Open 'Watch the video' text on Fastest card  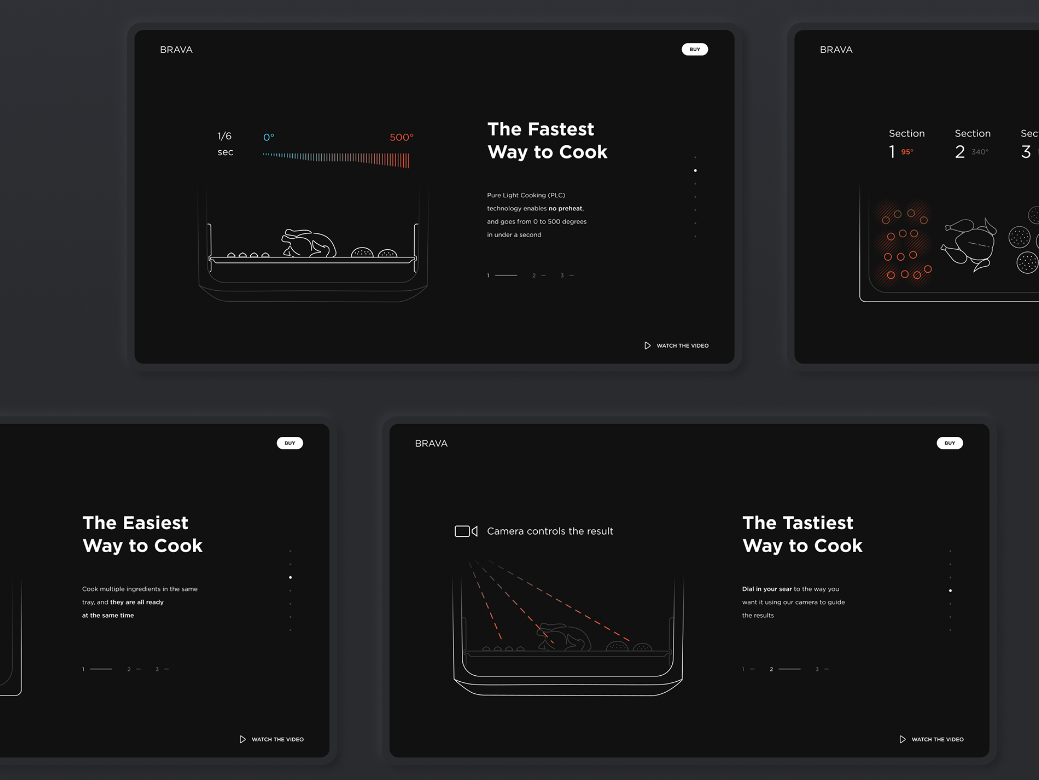(683, 346)
